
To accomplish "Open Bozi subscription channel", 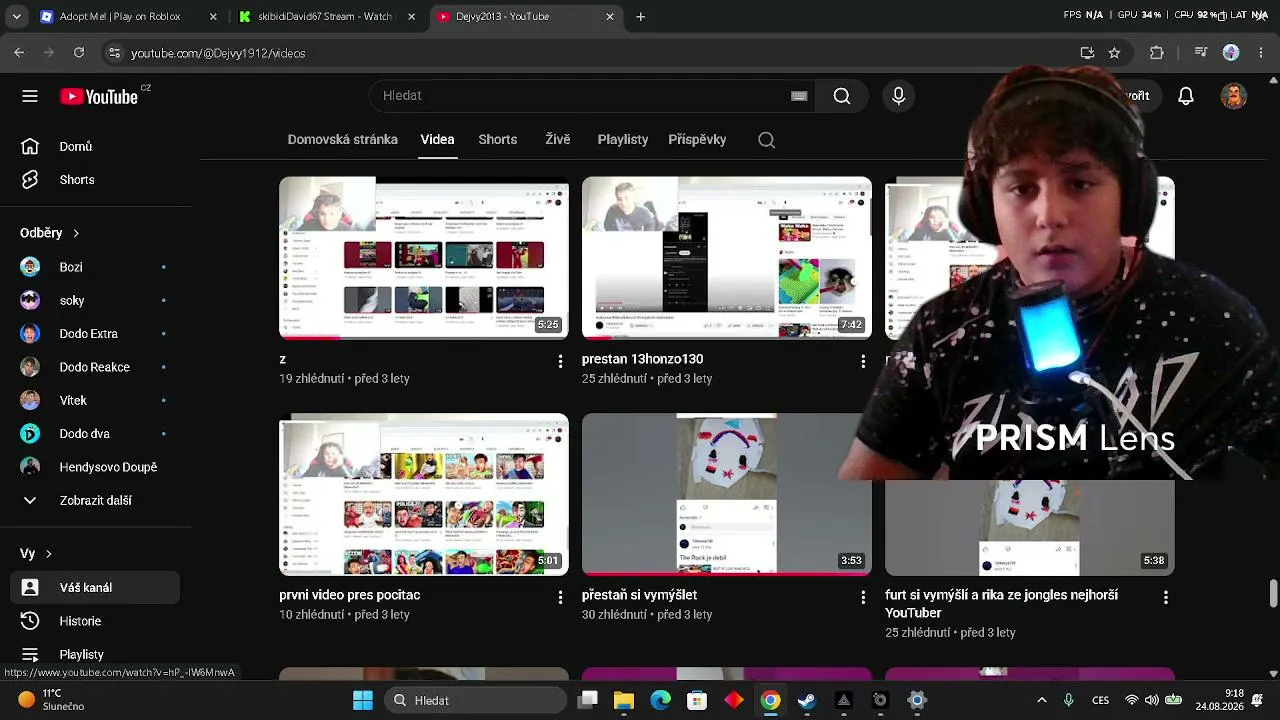I will tap(95, 267).
